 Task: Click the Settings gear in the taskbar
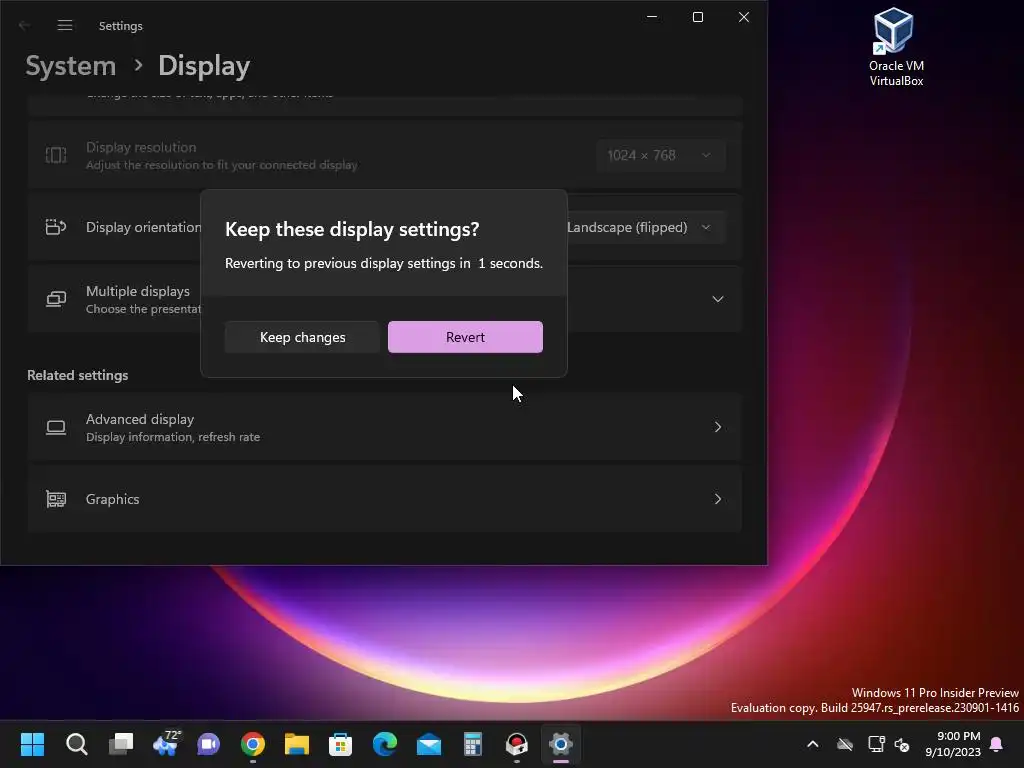561,744
